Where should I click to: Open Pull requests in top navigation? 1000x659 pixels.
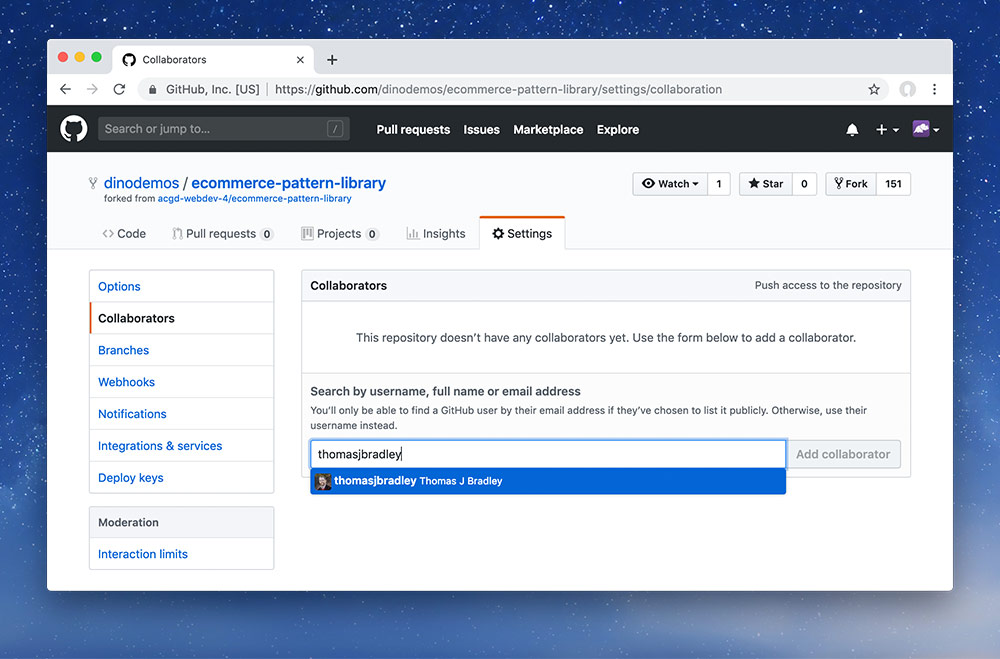click(413, 130)
